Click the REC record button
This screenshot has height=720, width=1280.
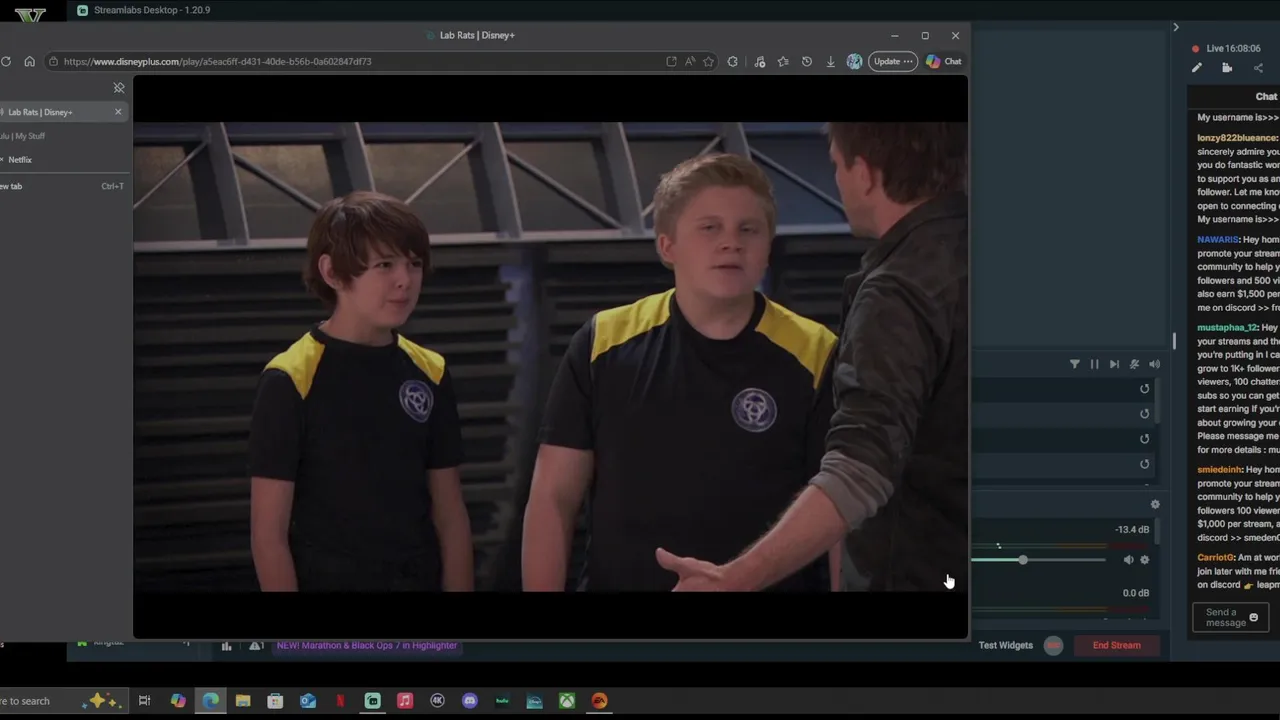pyautogui.click(x=1053, y=646)
